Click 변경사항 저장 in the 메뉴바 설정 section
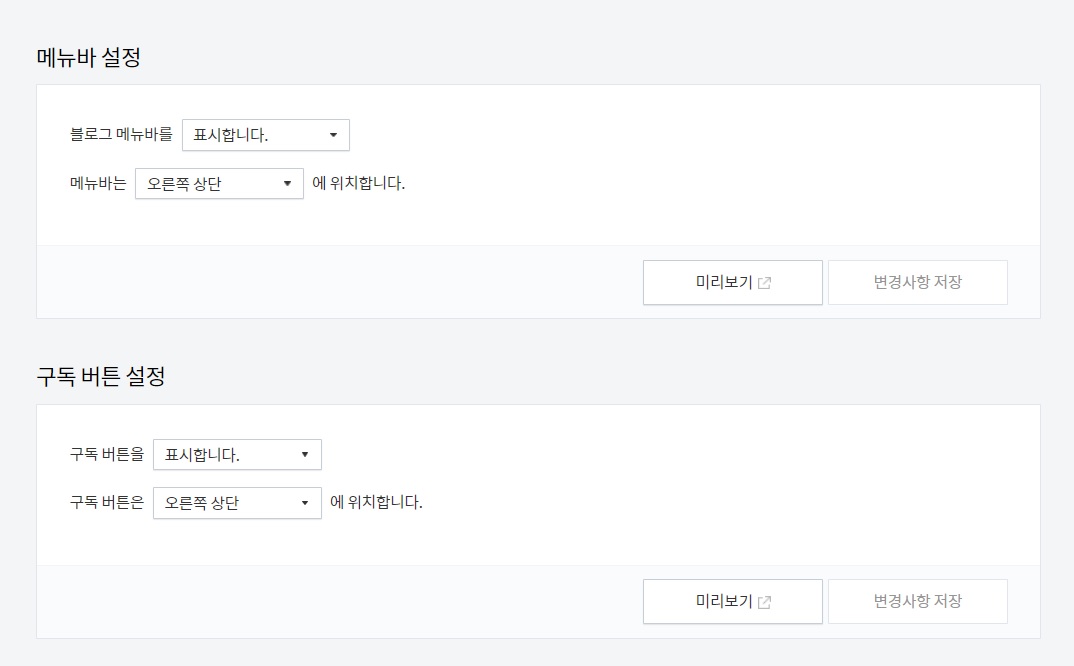This screenshot has width=1074, height=666. point(918,283)
